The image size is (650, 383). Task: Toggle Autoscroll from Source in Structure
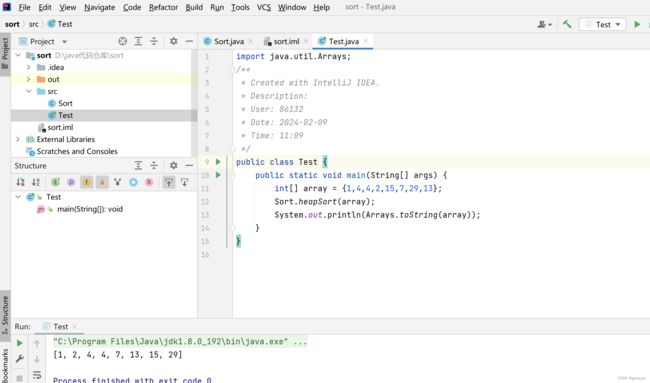(184, 182)
